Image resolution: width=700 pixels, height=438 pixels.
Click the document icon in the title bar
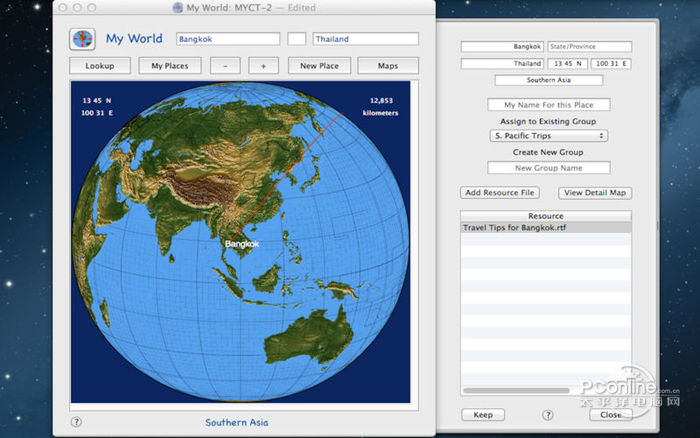coord(178,8)
